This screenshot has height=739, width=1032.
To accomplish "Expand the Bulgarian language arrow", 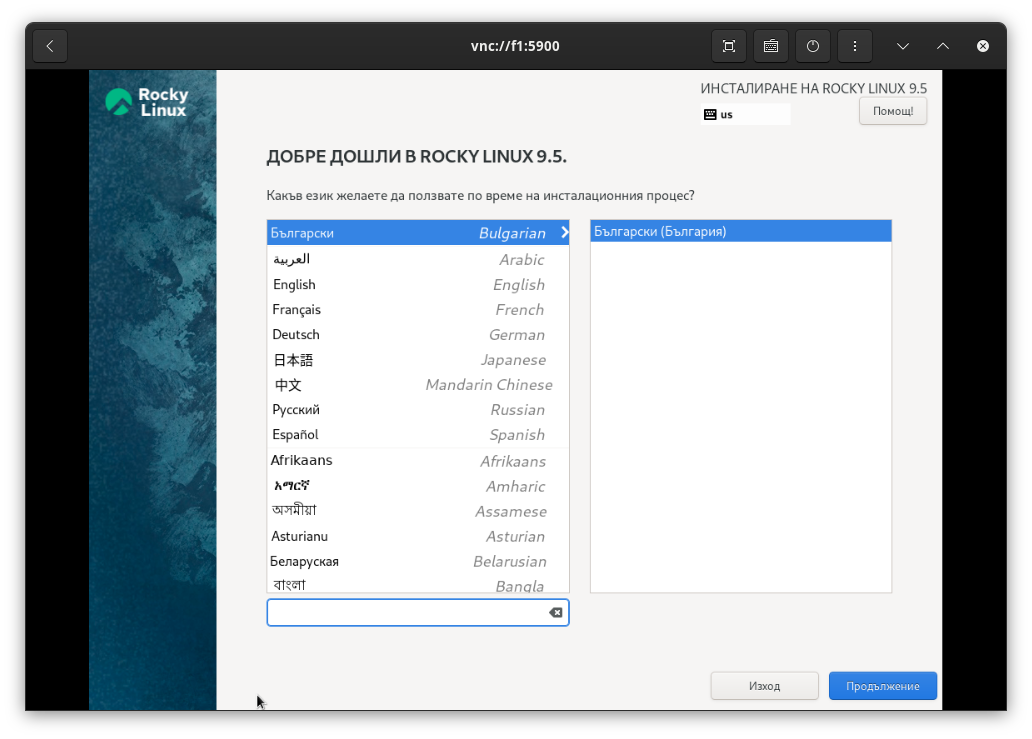I will point(564,233).
